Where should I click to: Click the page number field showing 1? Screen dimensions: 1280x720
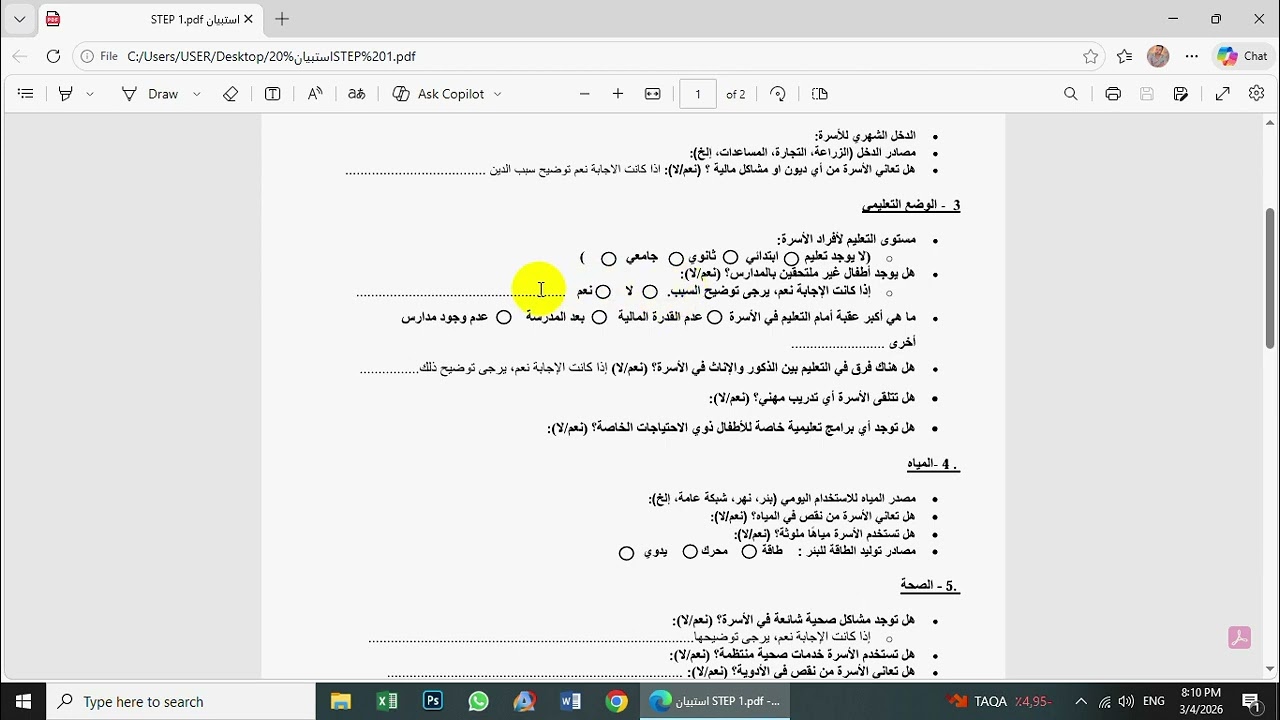698,94
